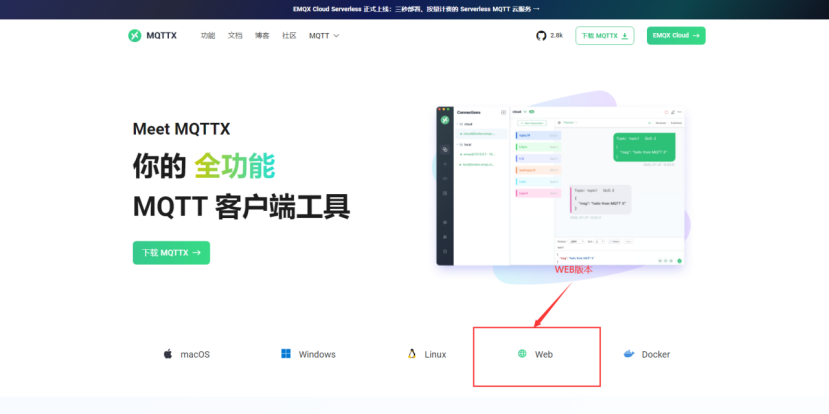Viewport: 829px width, 414px height.
Task: Open the 功能 menu item
Action: point(208,35)
